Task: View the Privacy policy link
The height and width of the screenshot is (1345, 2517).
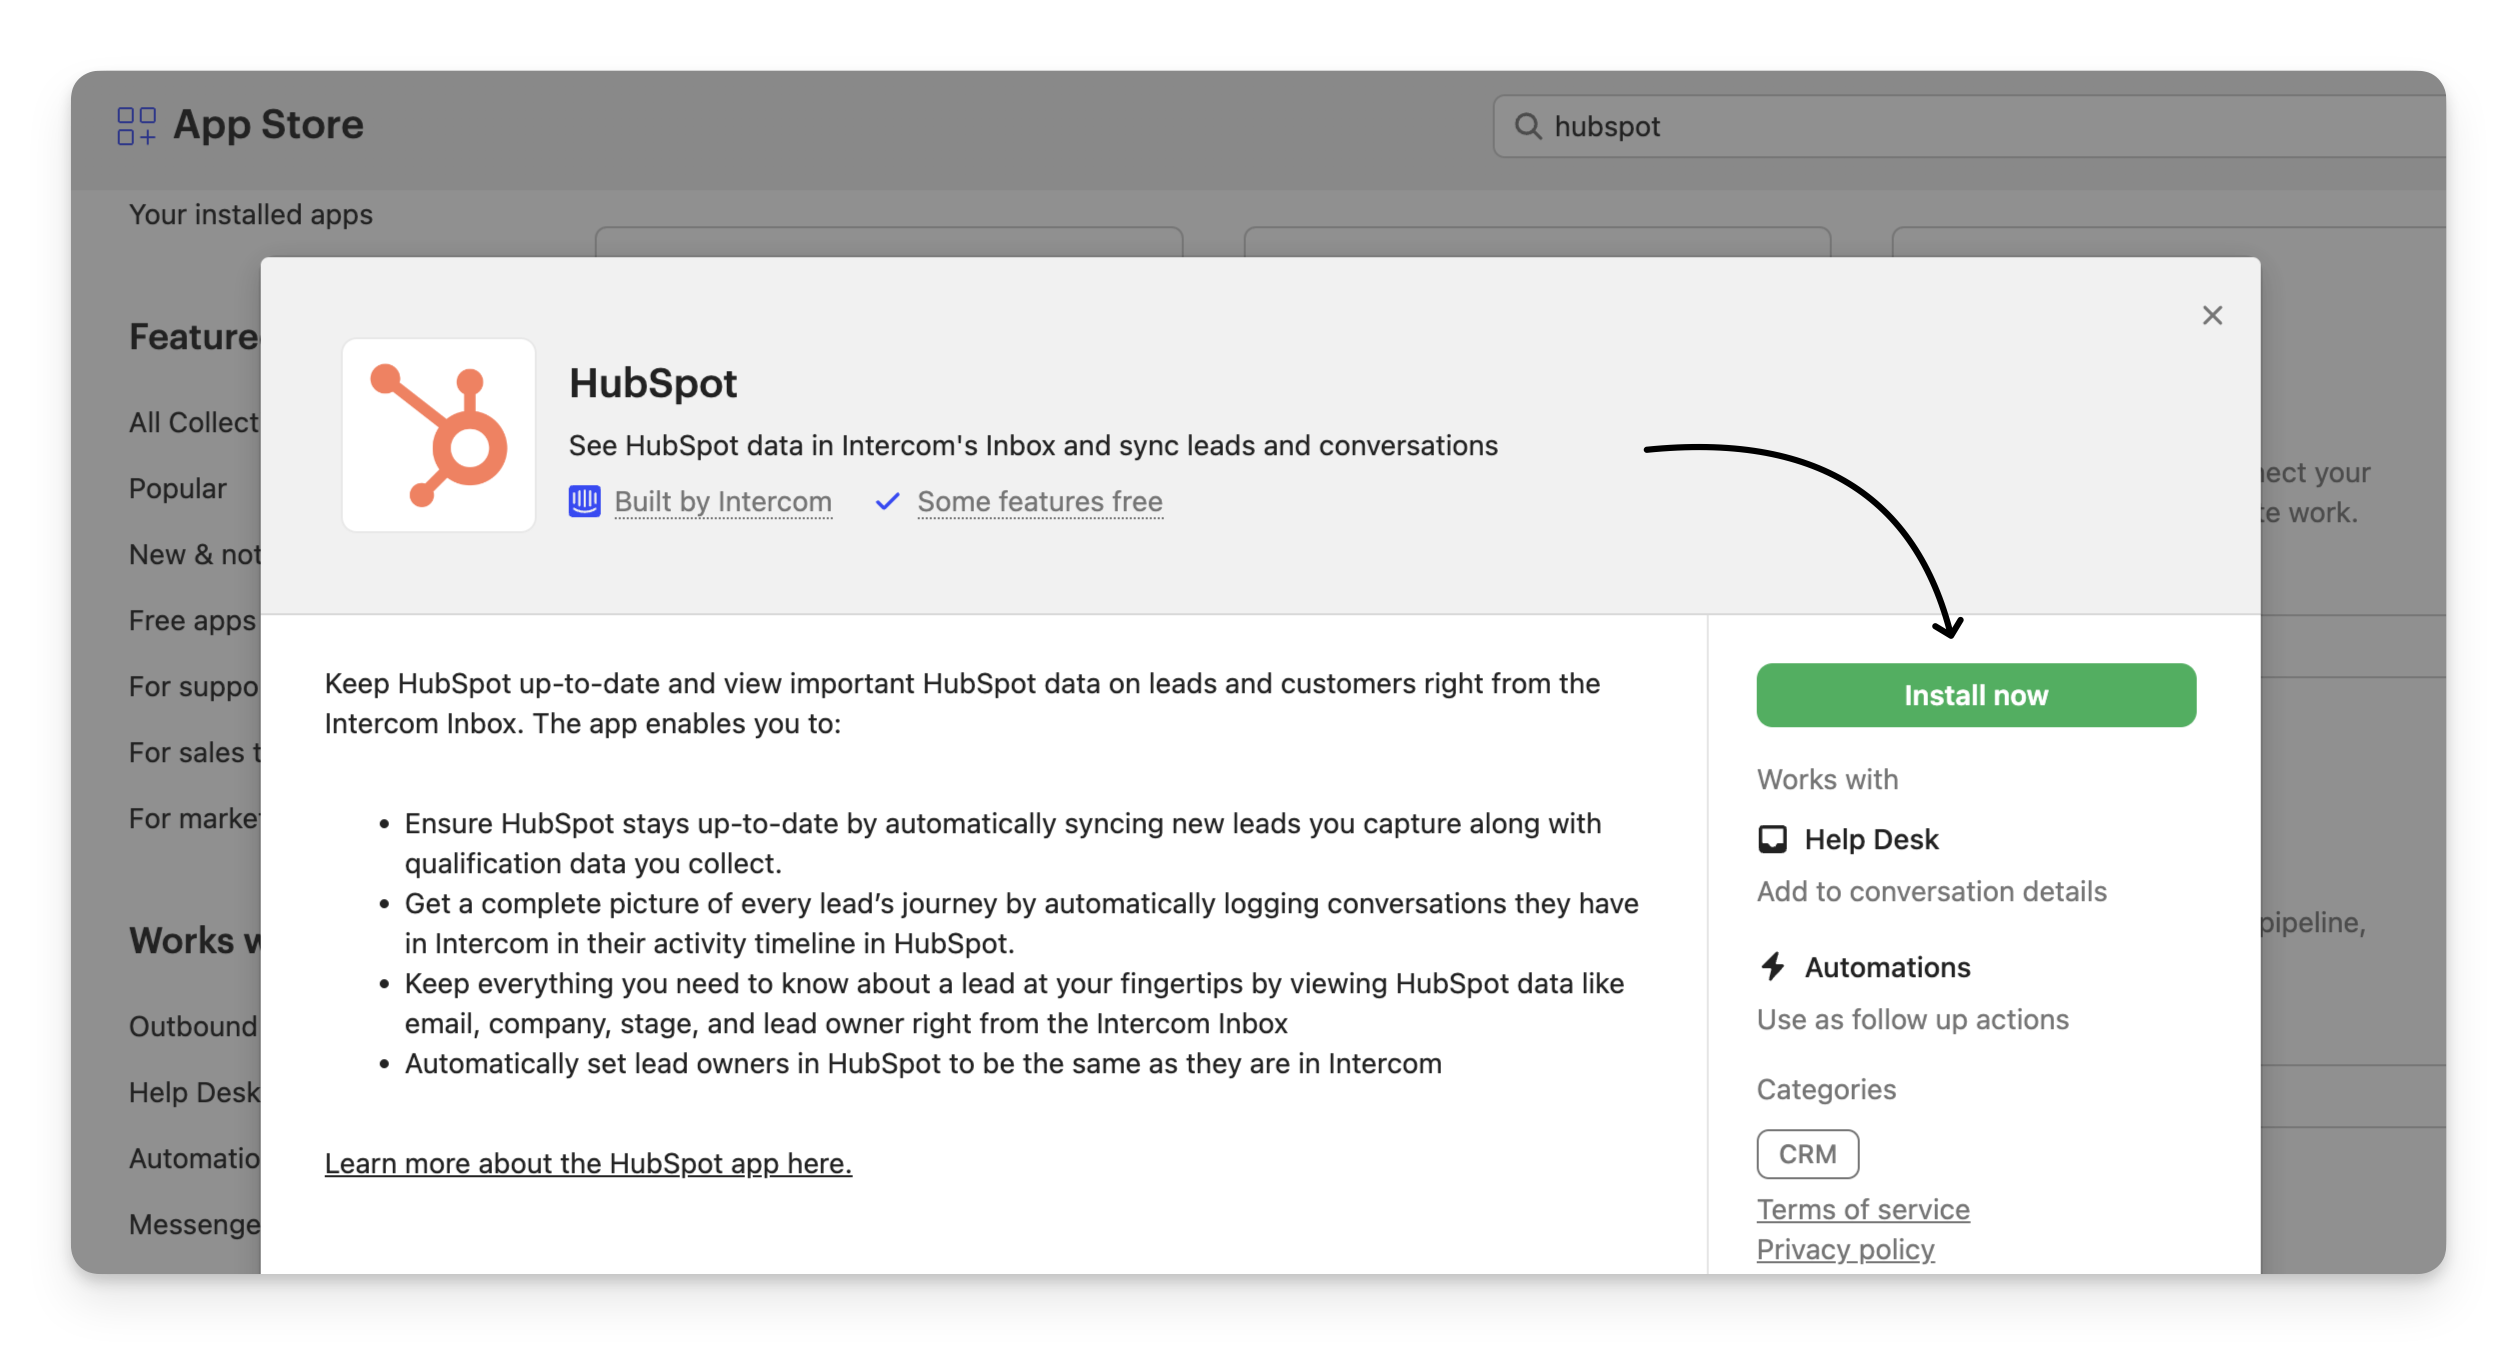Action: [1845, 1249]
